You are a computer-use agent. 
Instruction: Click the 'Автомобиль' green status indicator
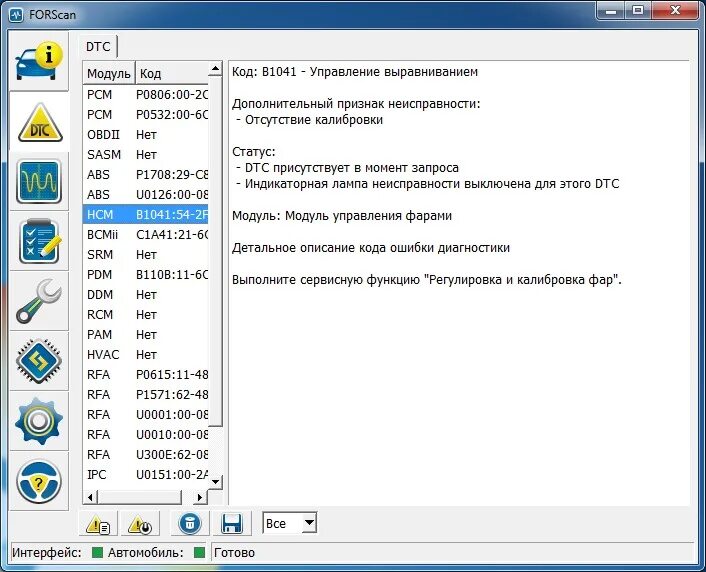point(199,552)
